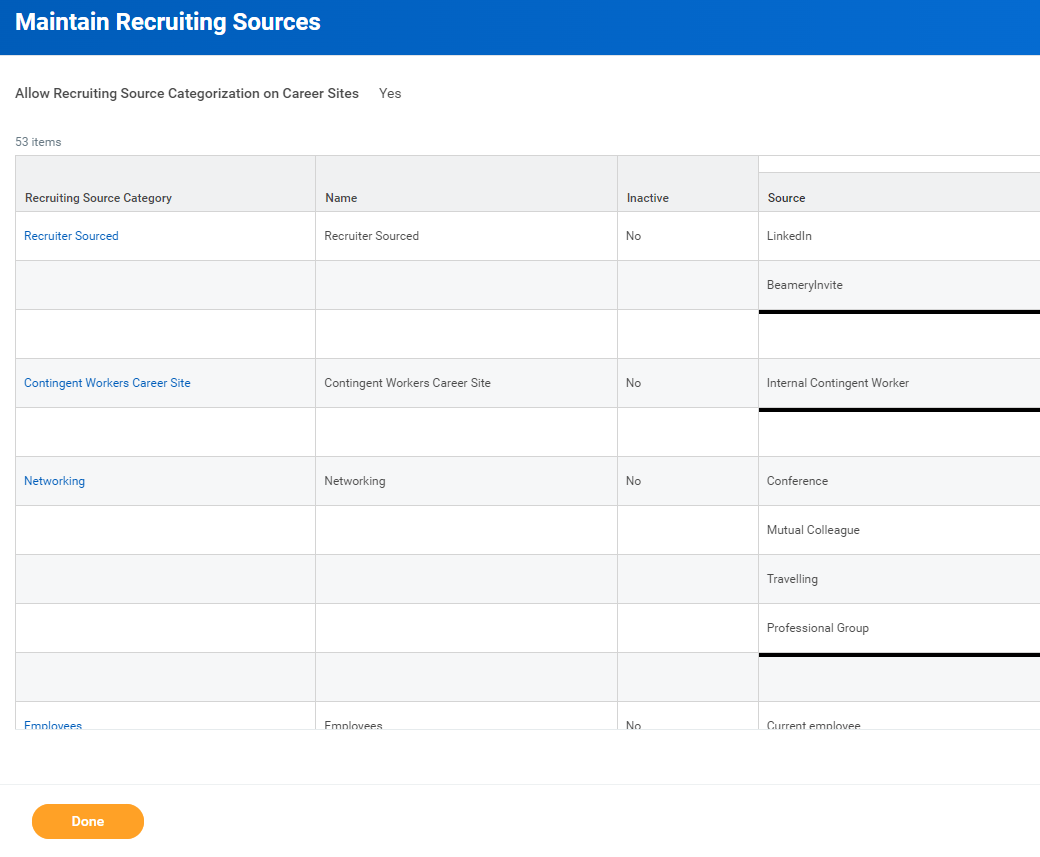Select the Professional Group source cell
This screenshot has width=1040, height=857.
click(899, 628)
